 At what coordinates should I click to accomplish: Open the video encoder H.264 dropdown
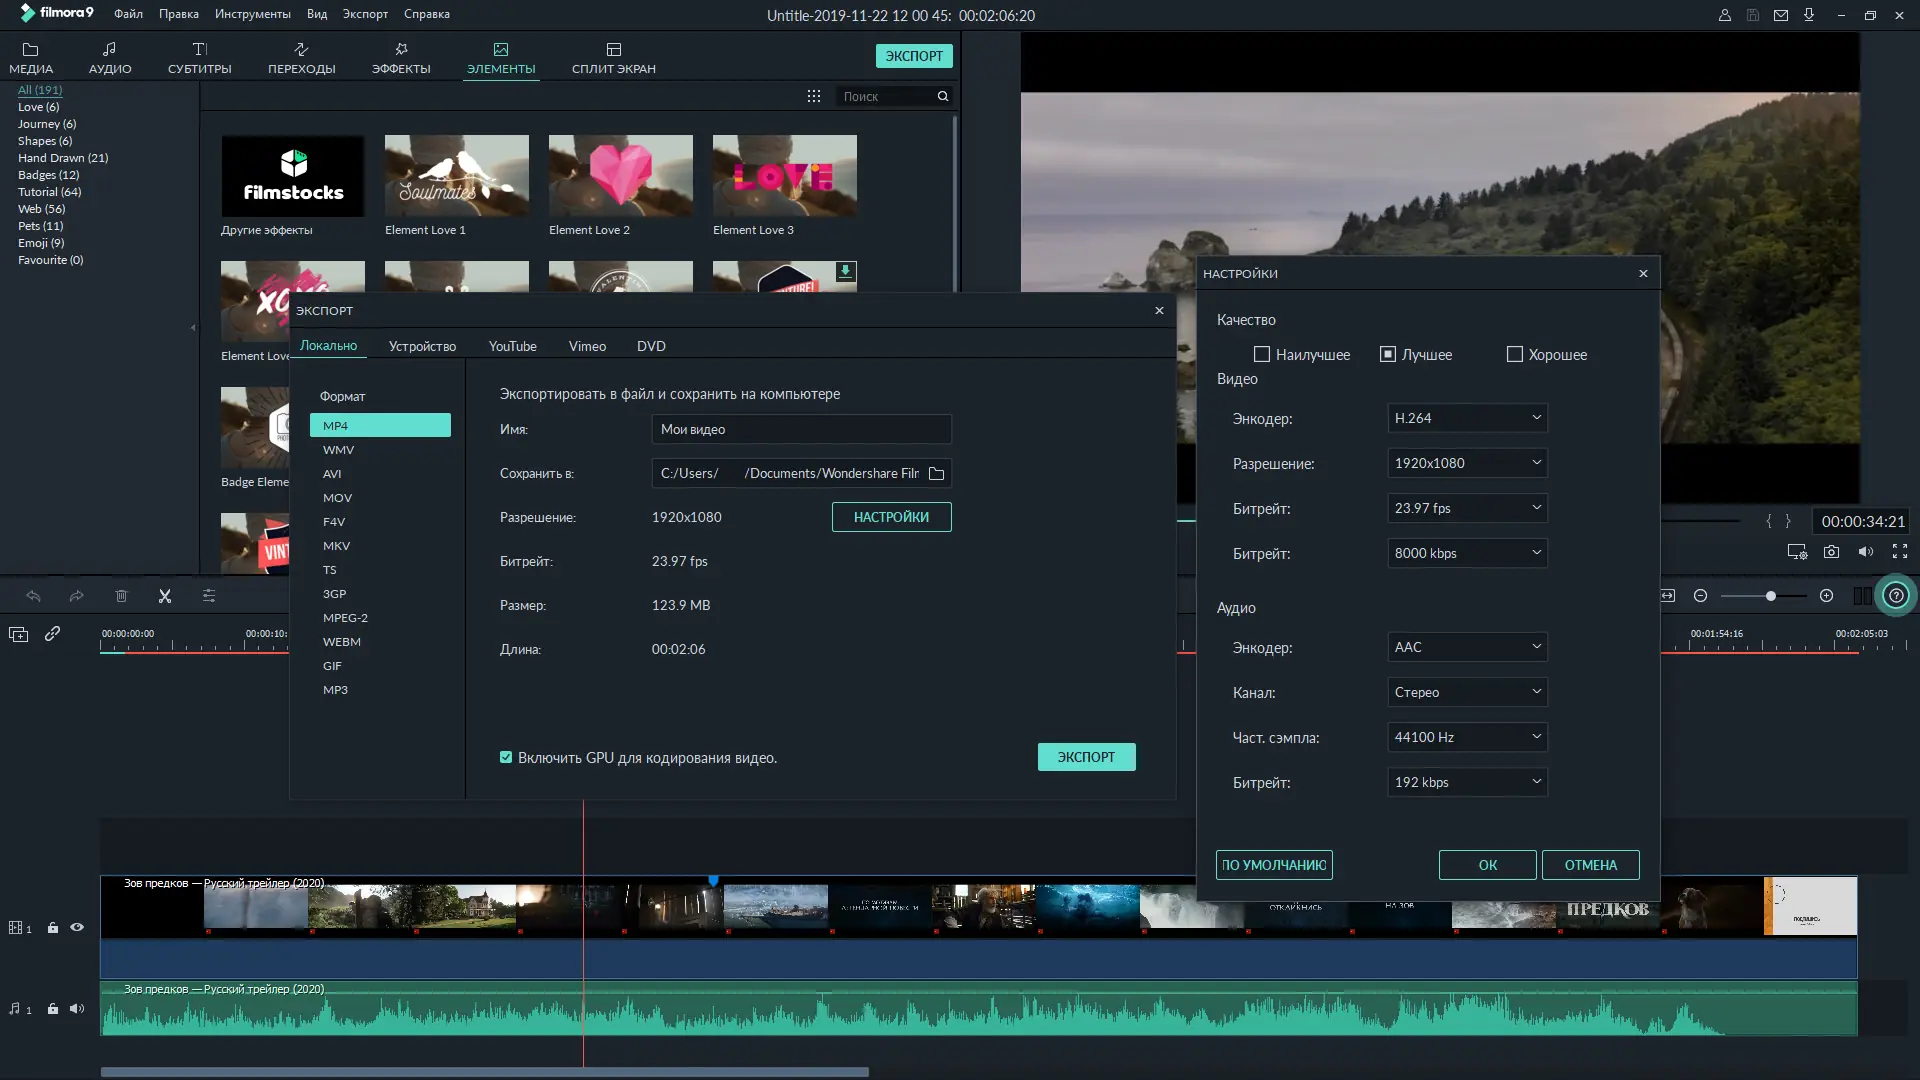tap(1466, 418)
